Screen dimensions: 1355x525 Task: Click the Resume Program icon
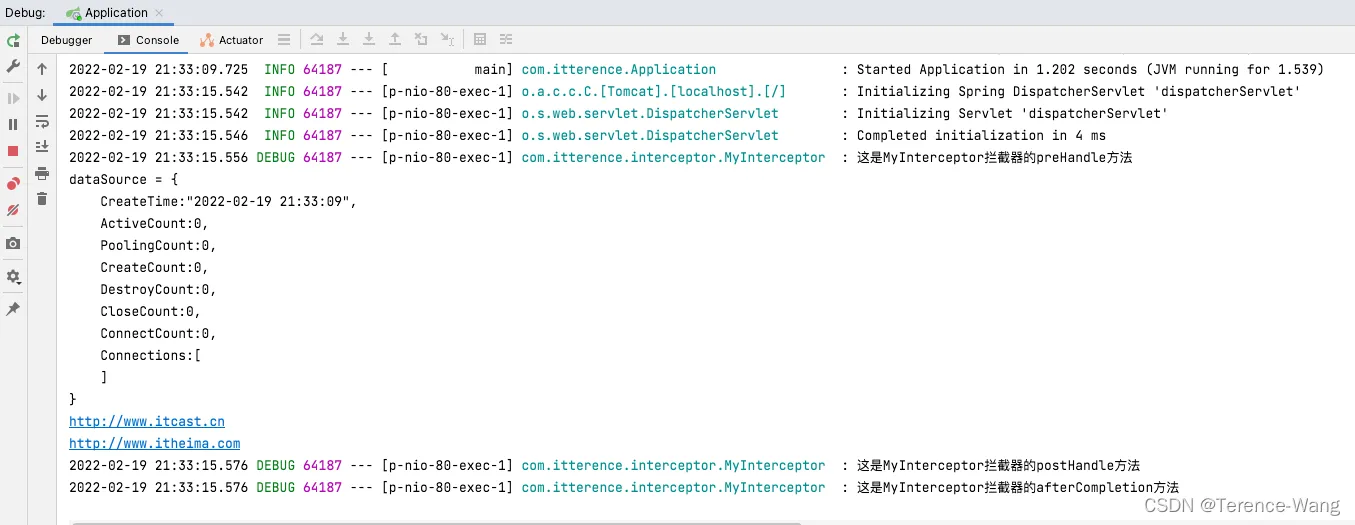click(13, 99)
